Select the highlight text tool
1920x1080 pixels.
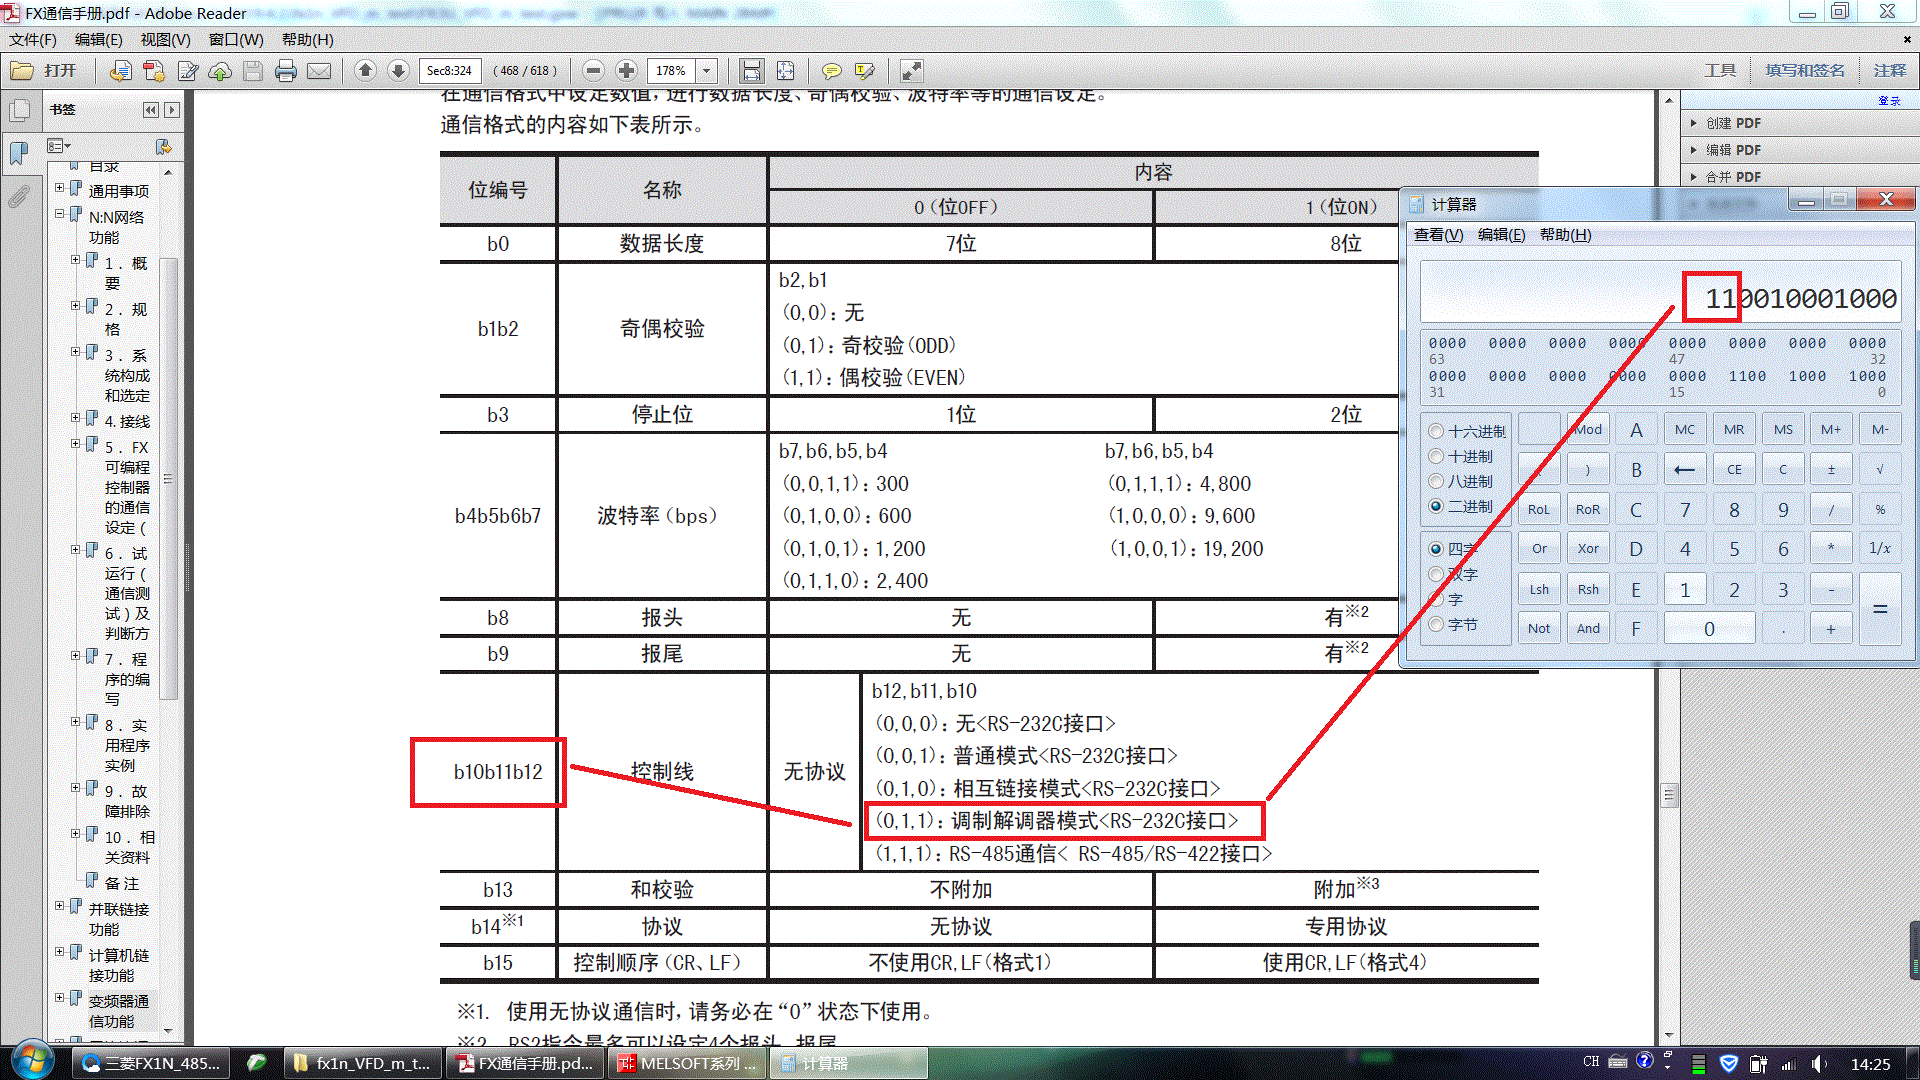coord(865,71)
